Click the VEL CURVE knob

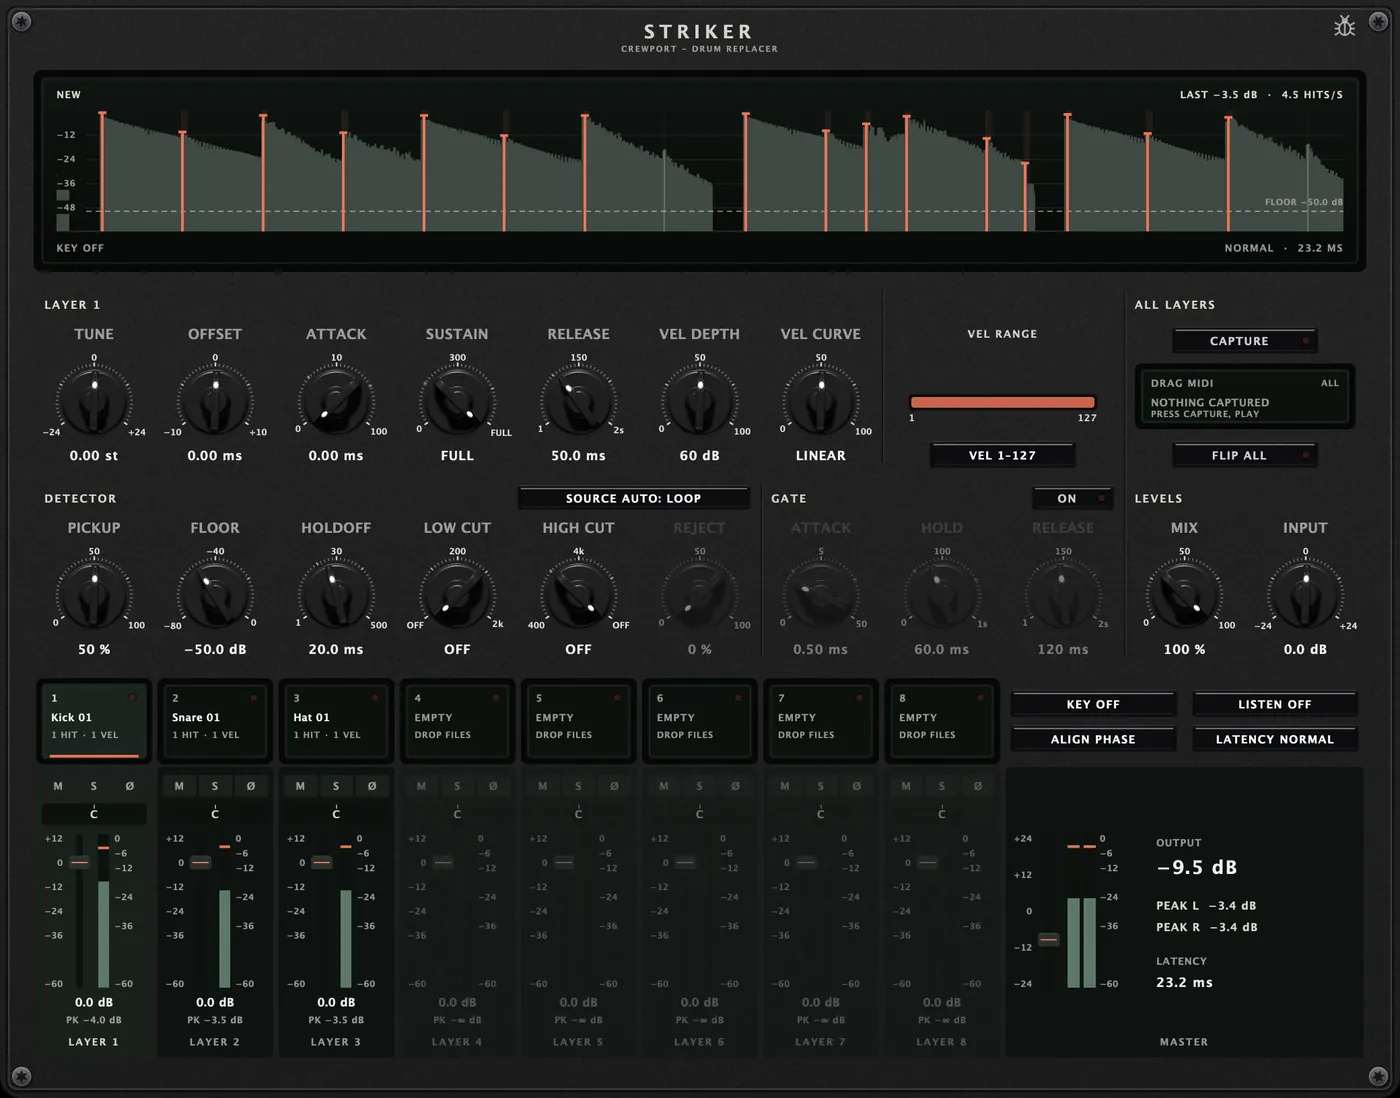820,401
